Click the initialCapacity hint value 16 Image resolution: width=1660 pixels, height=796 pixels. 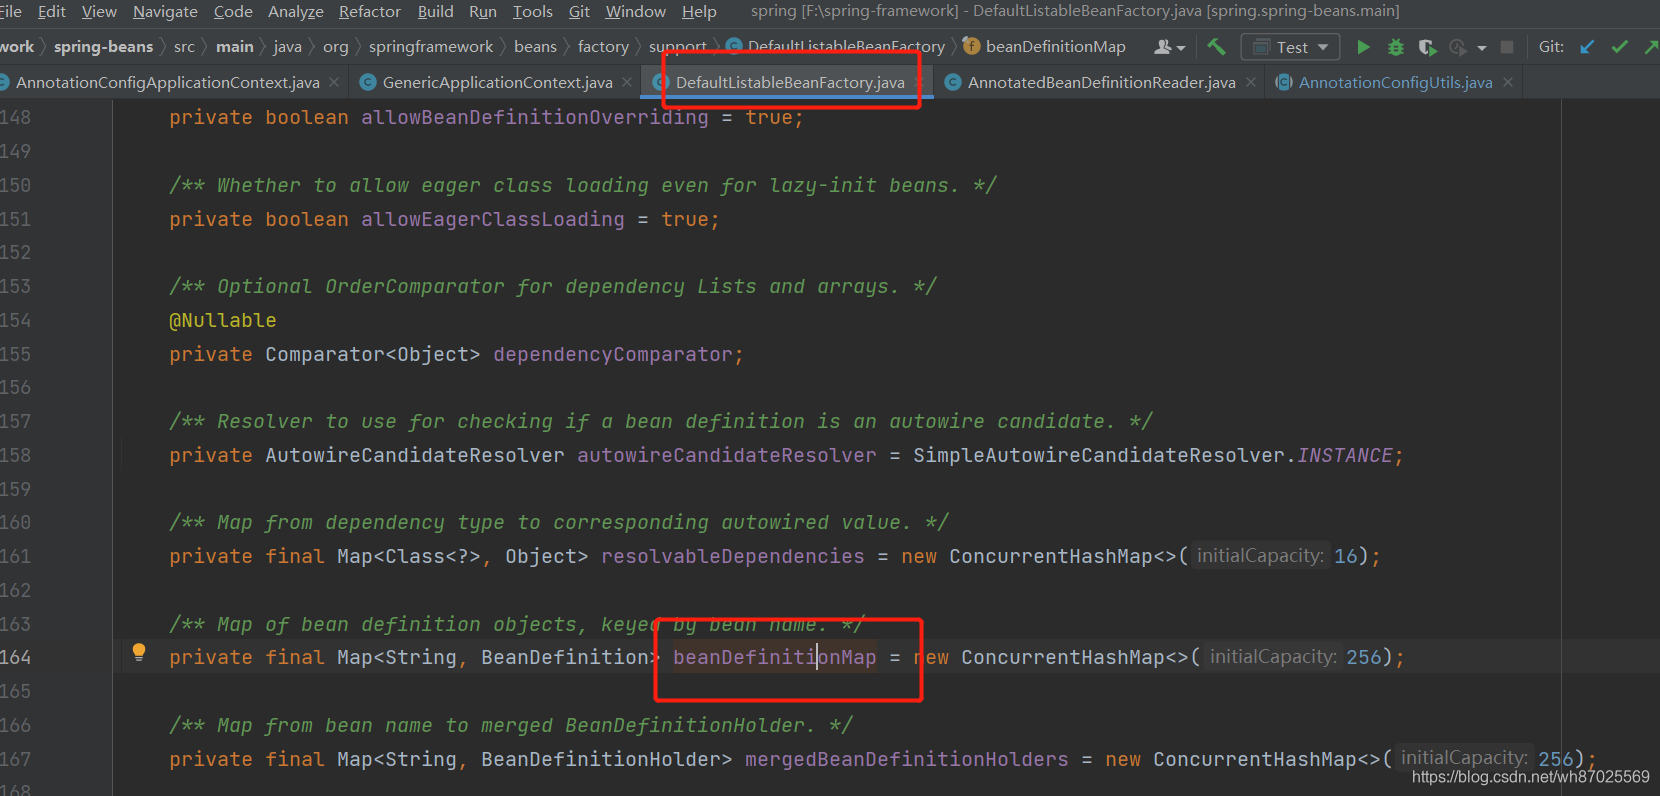(1346, 556)
